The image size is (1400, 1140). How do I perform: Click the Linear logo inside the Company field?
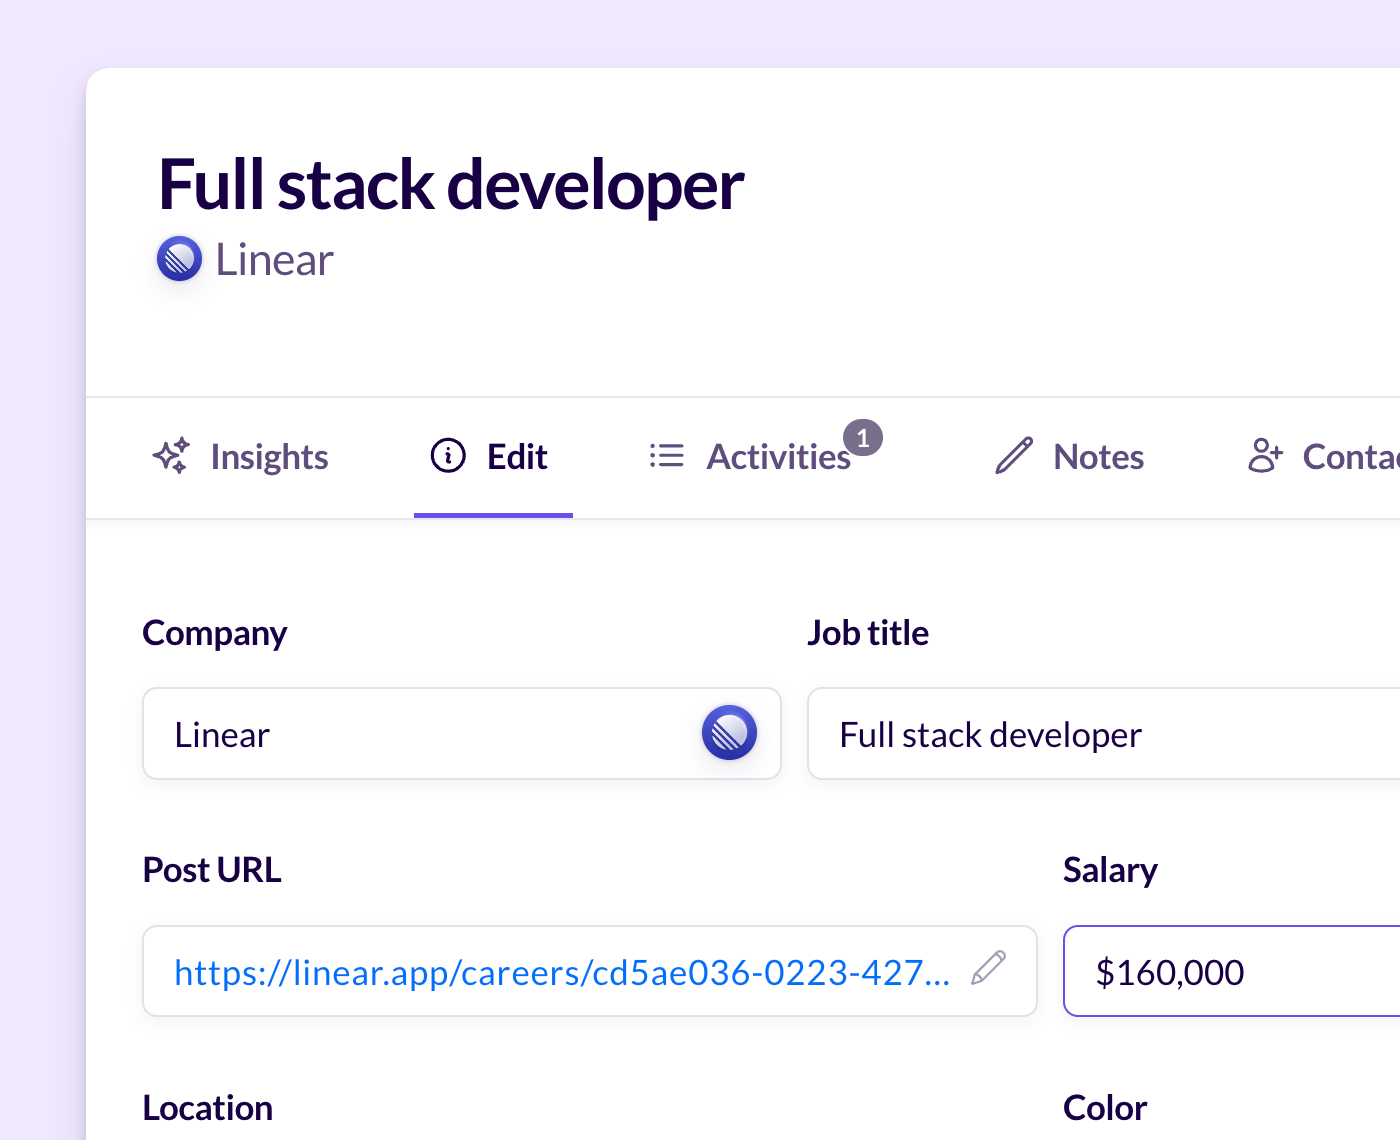(729, 733)
